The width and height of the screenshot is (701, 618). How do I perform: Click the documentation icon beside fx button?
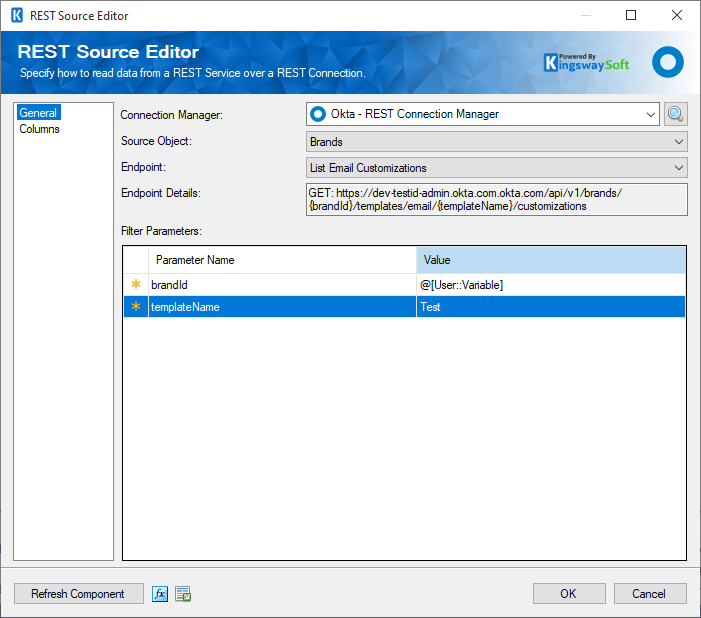click(183, 594)
